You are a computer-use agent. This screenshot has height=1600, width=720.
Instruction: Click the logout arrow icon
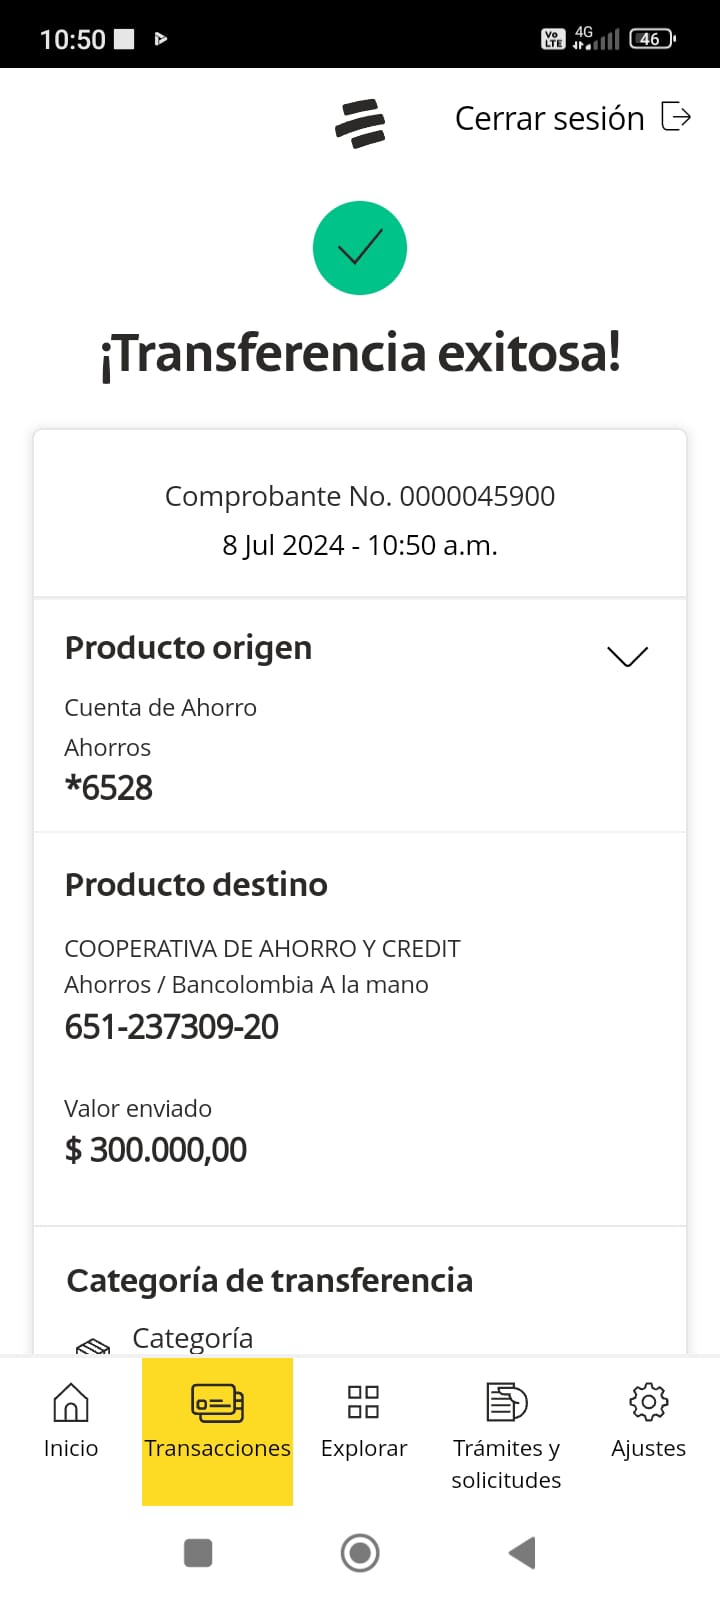[677, 117]
